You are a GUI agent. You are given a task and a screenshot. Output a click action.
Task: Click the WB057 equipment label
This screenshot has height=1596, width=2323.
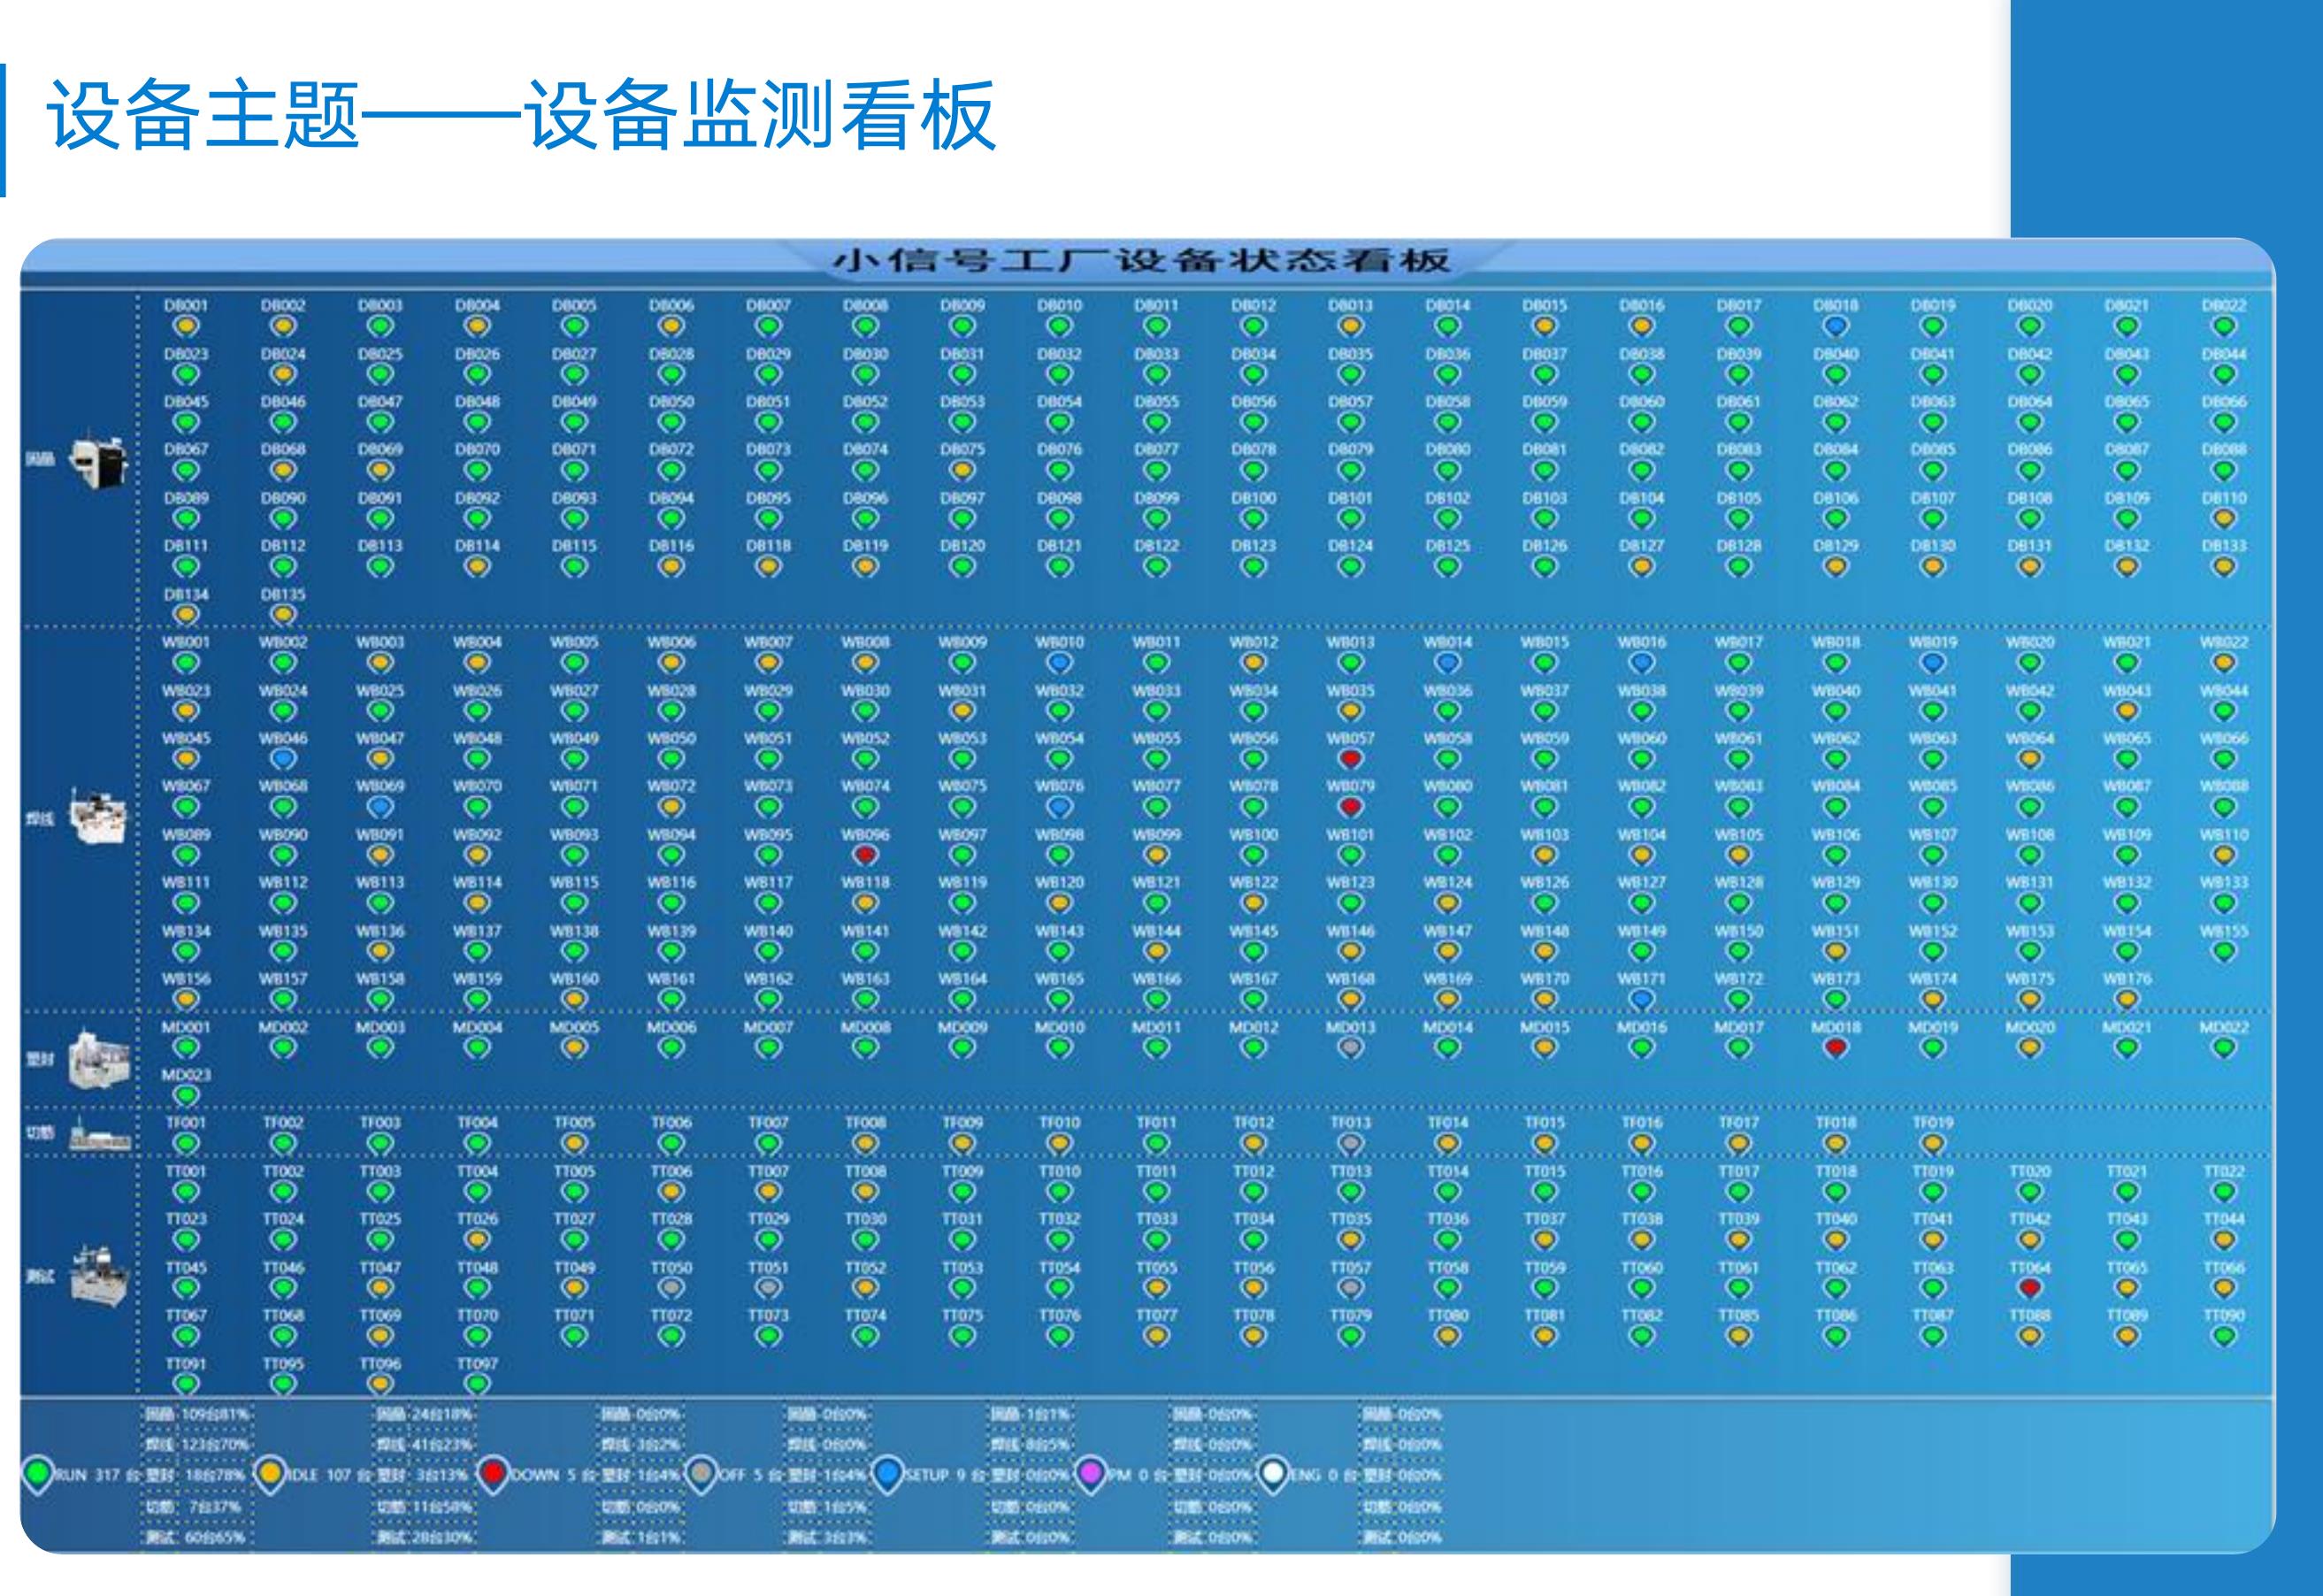coord(1350,738)
